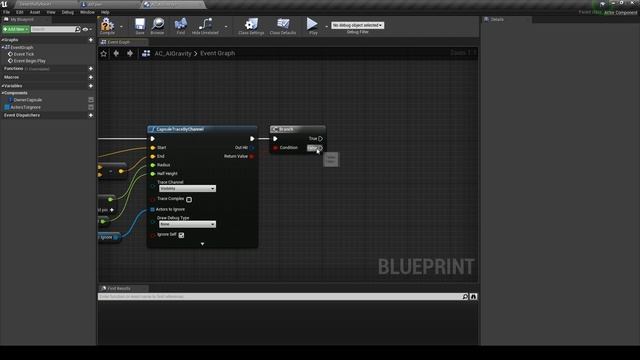
Task: Select Event Begin Play in graph list
Action: coord(29,61)
